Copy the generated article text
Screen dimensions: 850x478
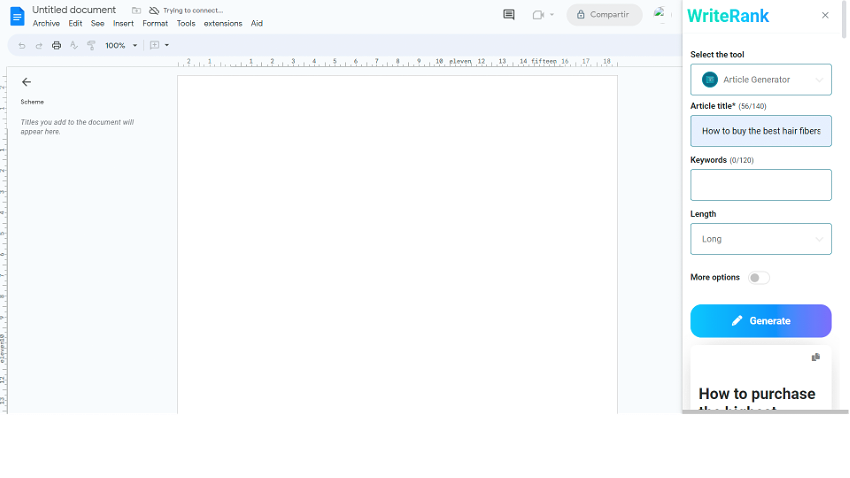coord(816,357)
